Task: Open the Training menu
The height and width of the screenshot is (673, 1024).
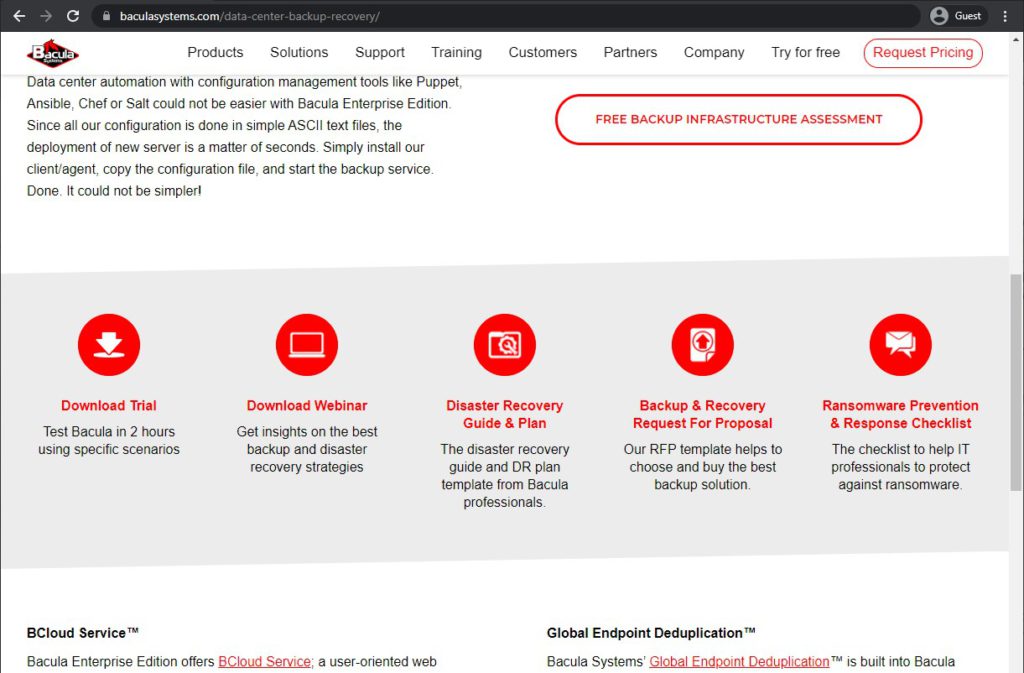Action: pos(456,52)
